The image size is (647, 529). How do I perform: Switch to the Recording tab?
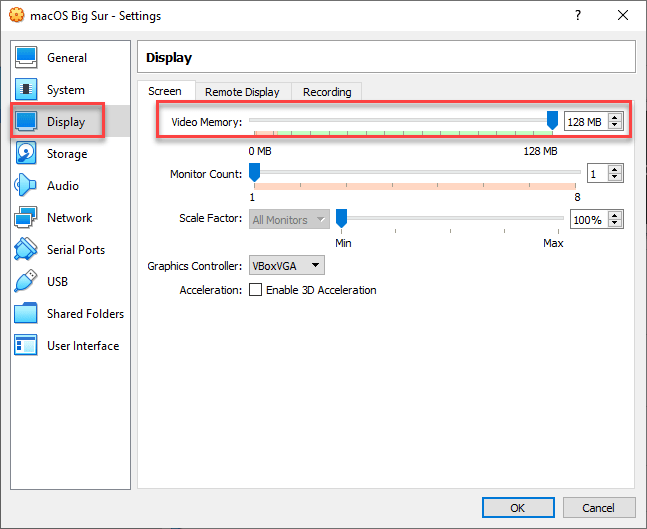tap(327, 92)
